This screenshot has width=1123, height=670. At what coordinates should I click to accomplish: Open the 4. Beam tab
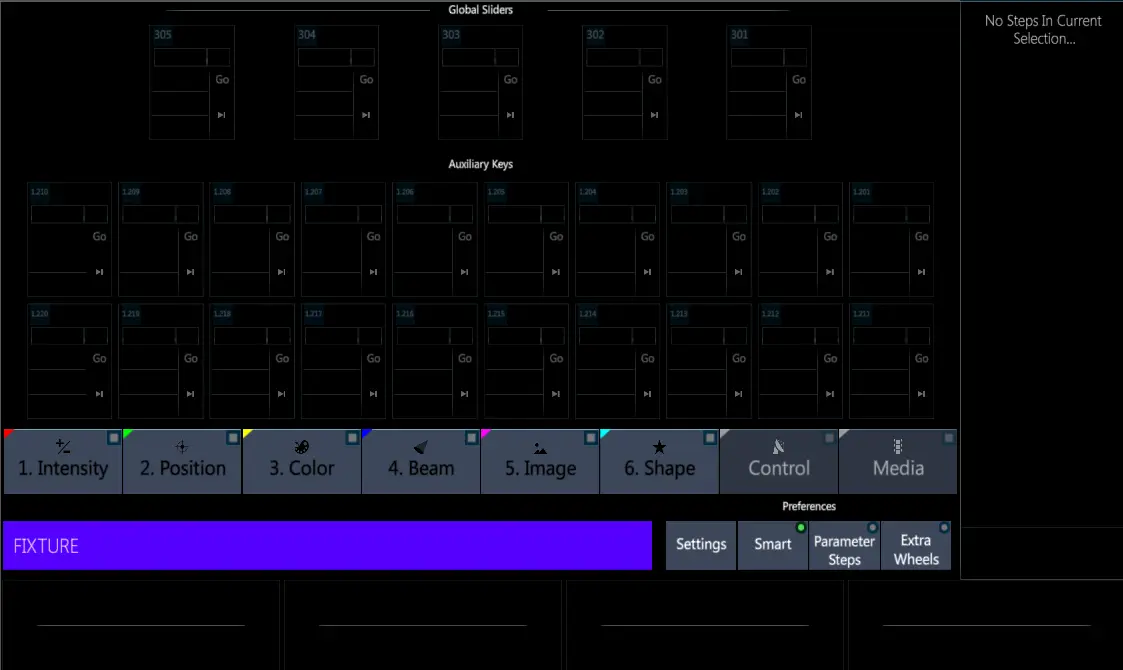click(421, 462)
